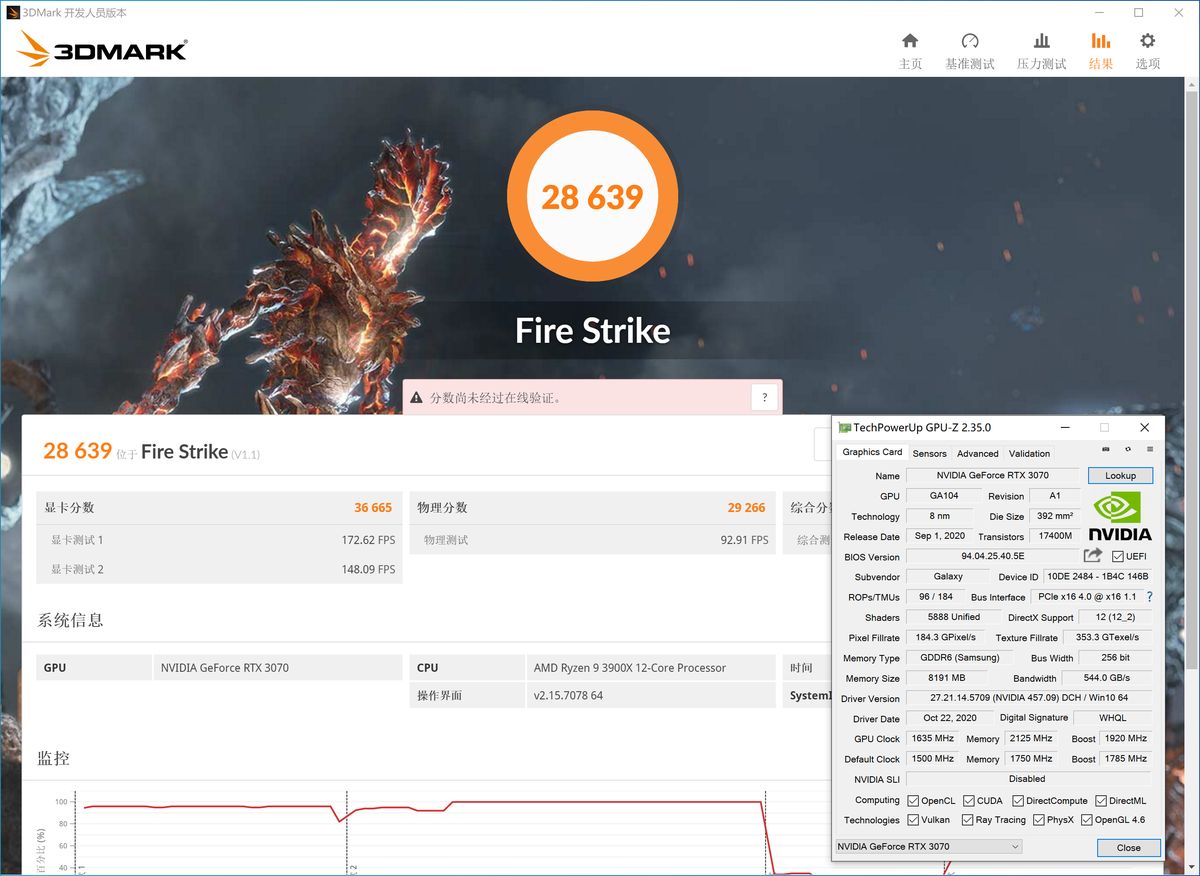
Task: Toggle the Ray Tracing checkbox
Action: pyautogui.click(x=968, y=820)
